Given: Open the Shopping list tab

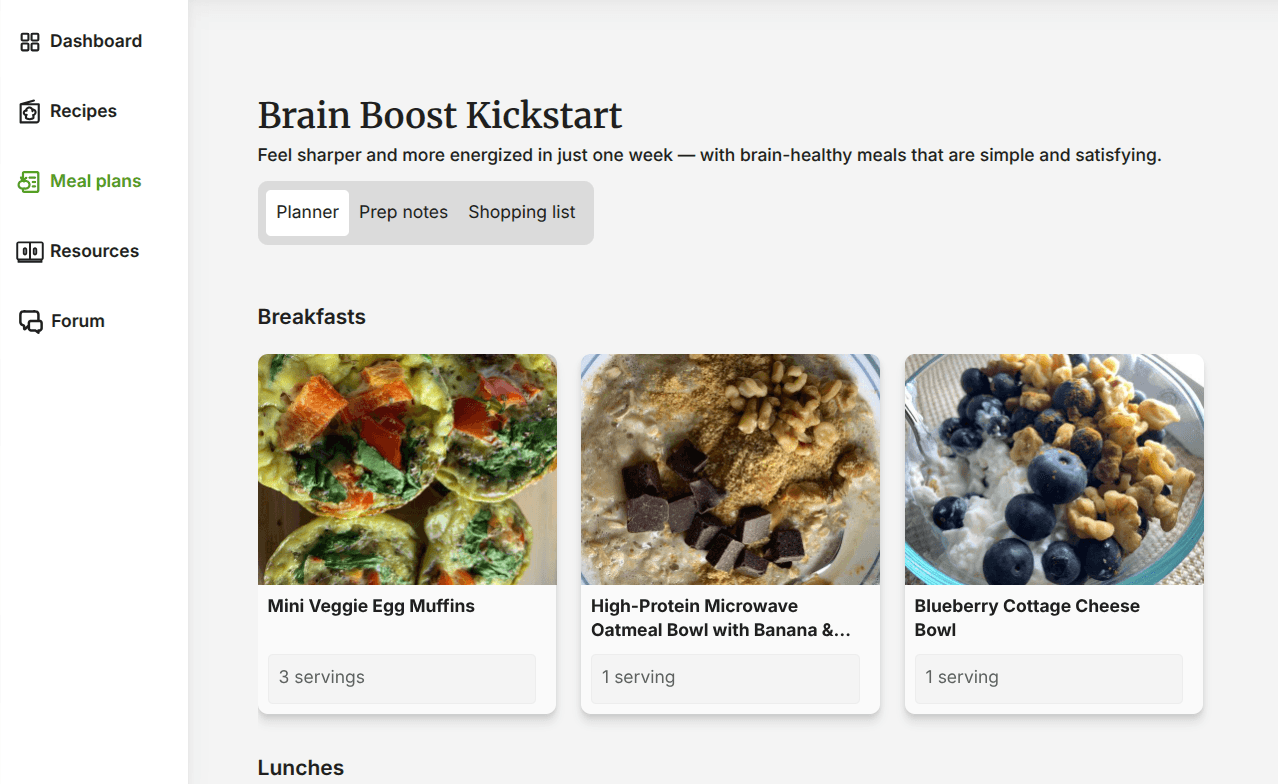Looking at the screenshot, I should (x=521, y=212).
